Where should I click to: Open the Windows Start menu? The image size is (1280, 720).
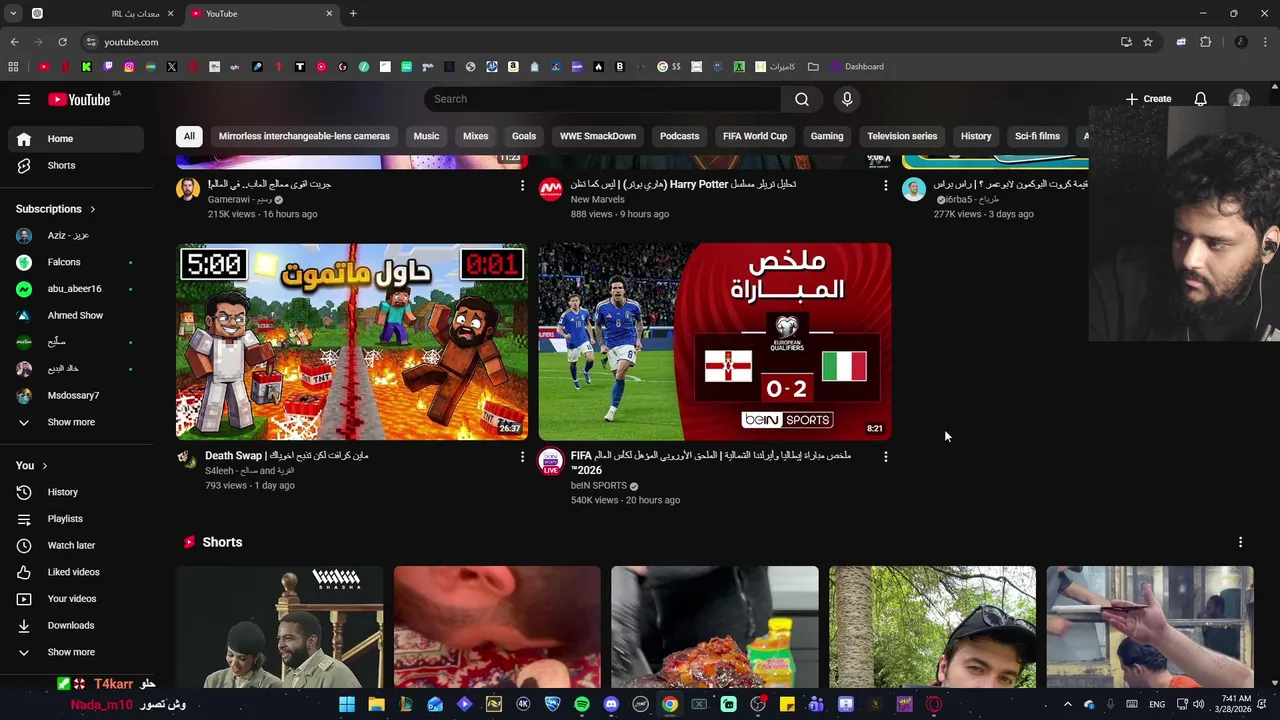point(347,704)
